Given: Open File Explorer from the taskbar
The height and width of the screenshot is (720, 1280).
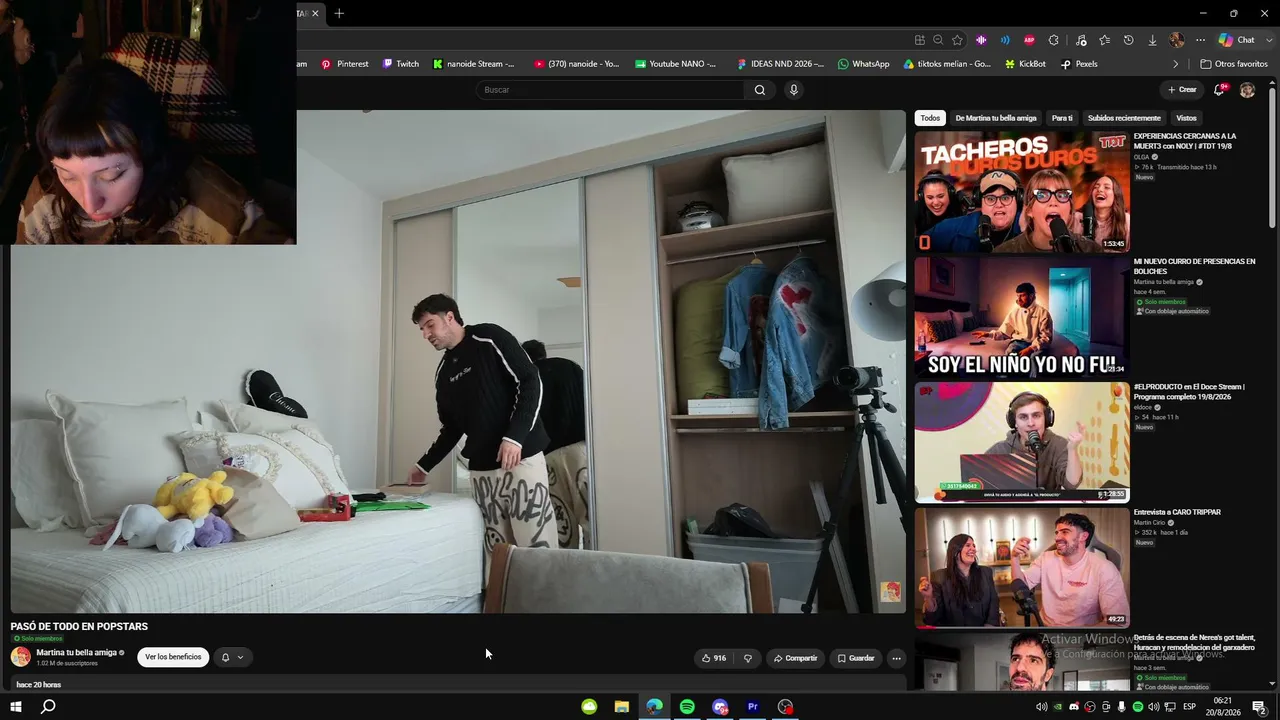Looking at the screenshot, I should pos(622,707).
